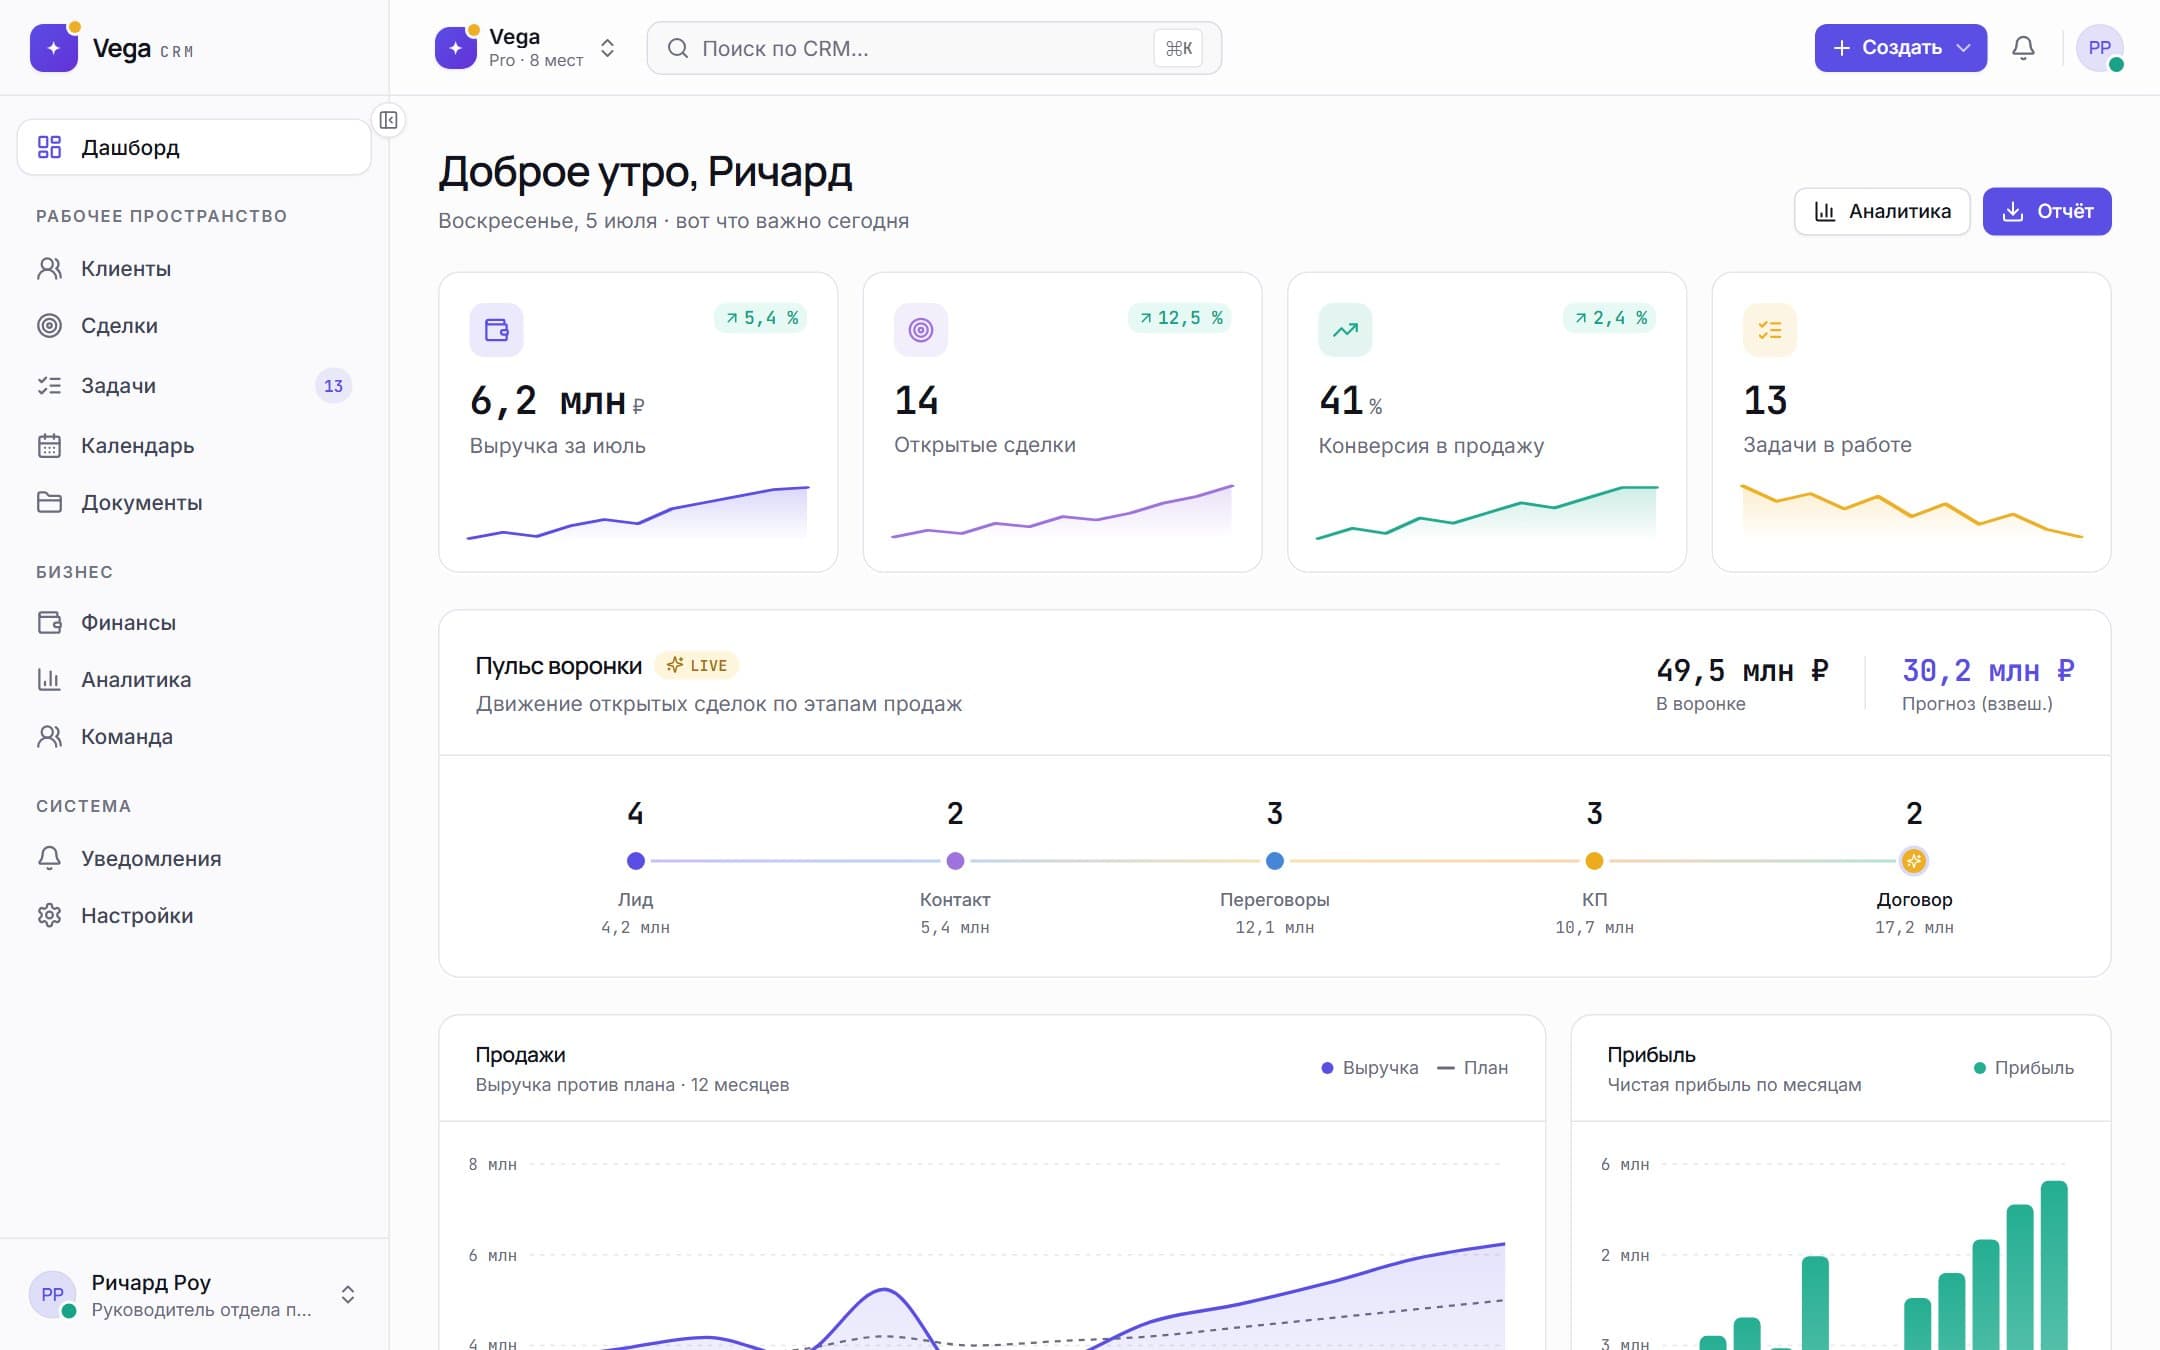Image resolution: width=2160 pixels, height=1350 pixels.
Task: Click the sparkline in Конверсия в продажу card
Action: click(x=1487, y=513)
